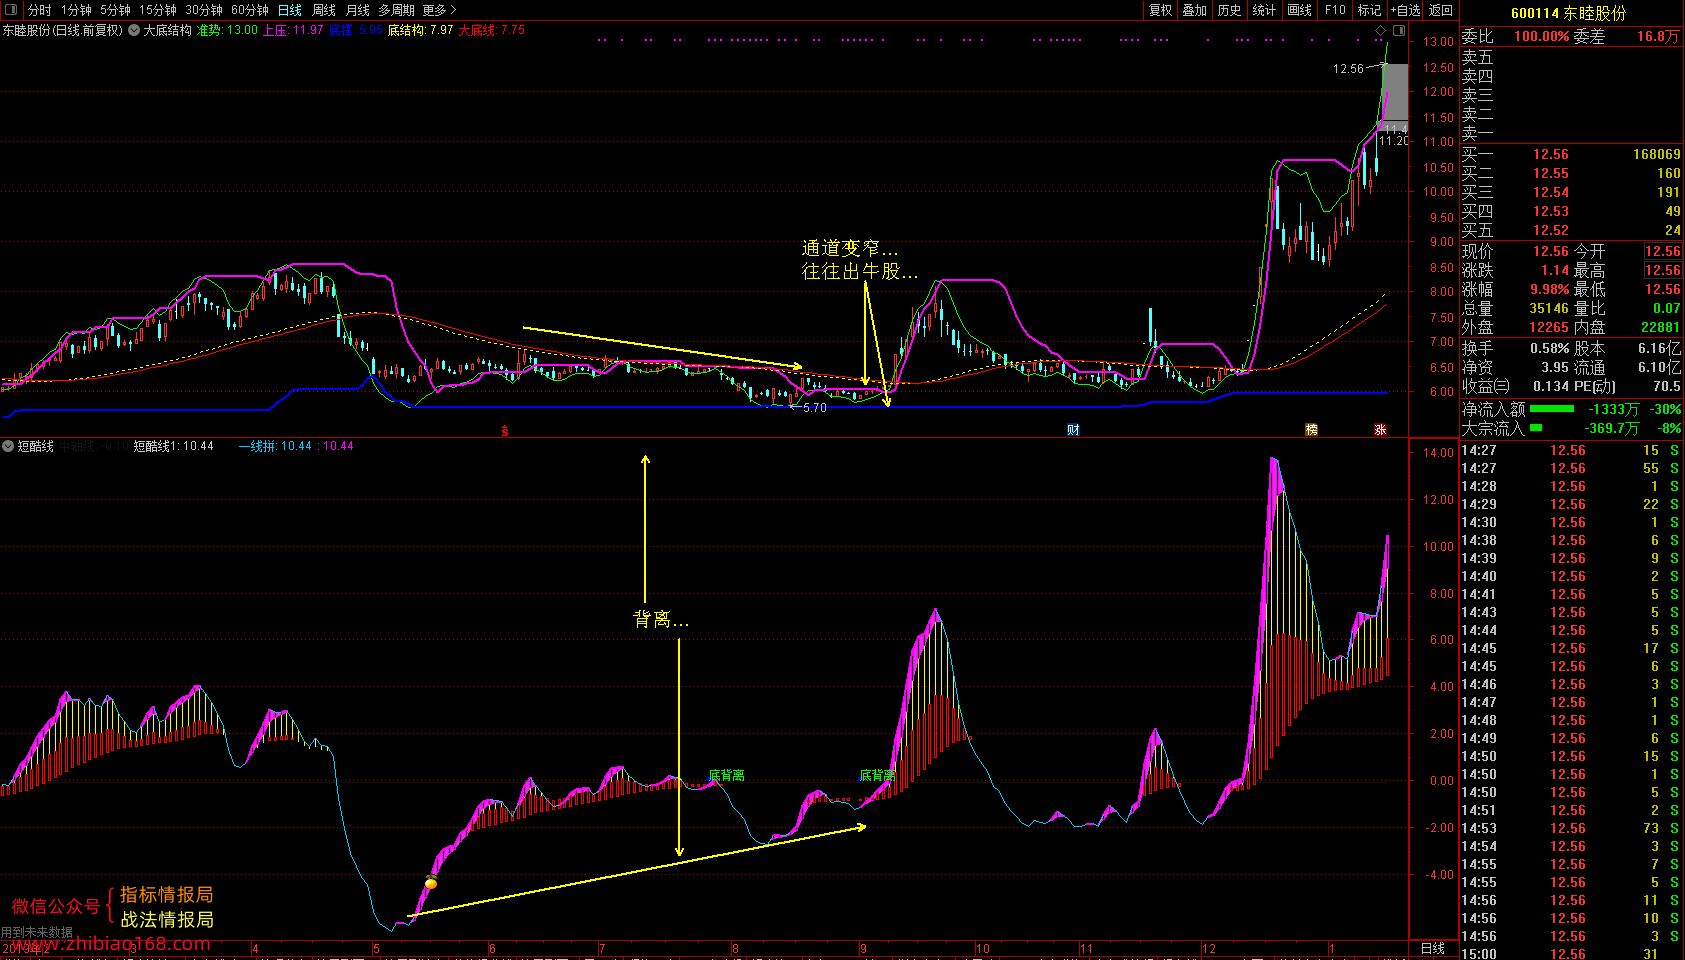Click the 14:53 tick row with volume 73

point(1571,828)
